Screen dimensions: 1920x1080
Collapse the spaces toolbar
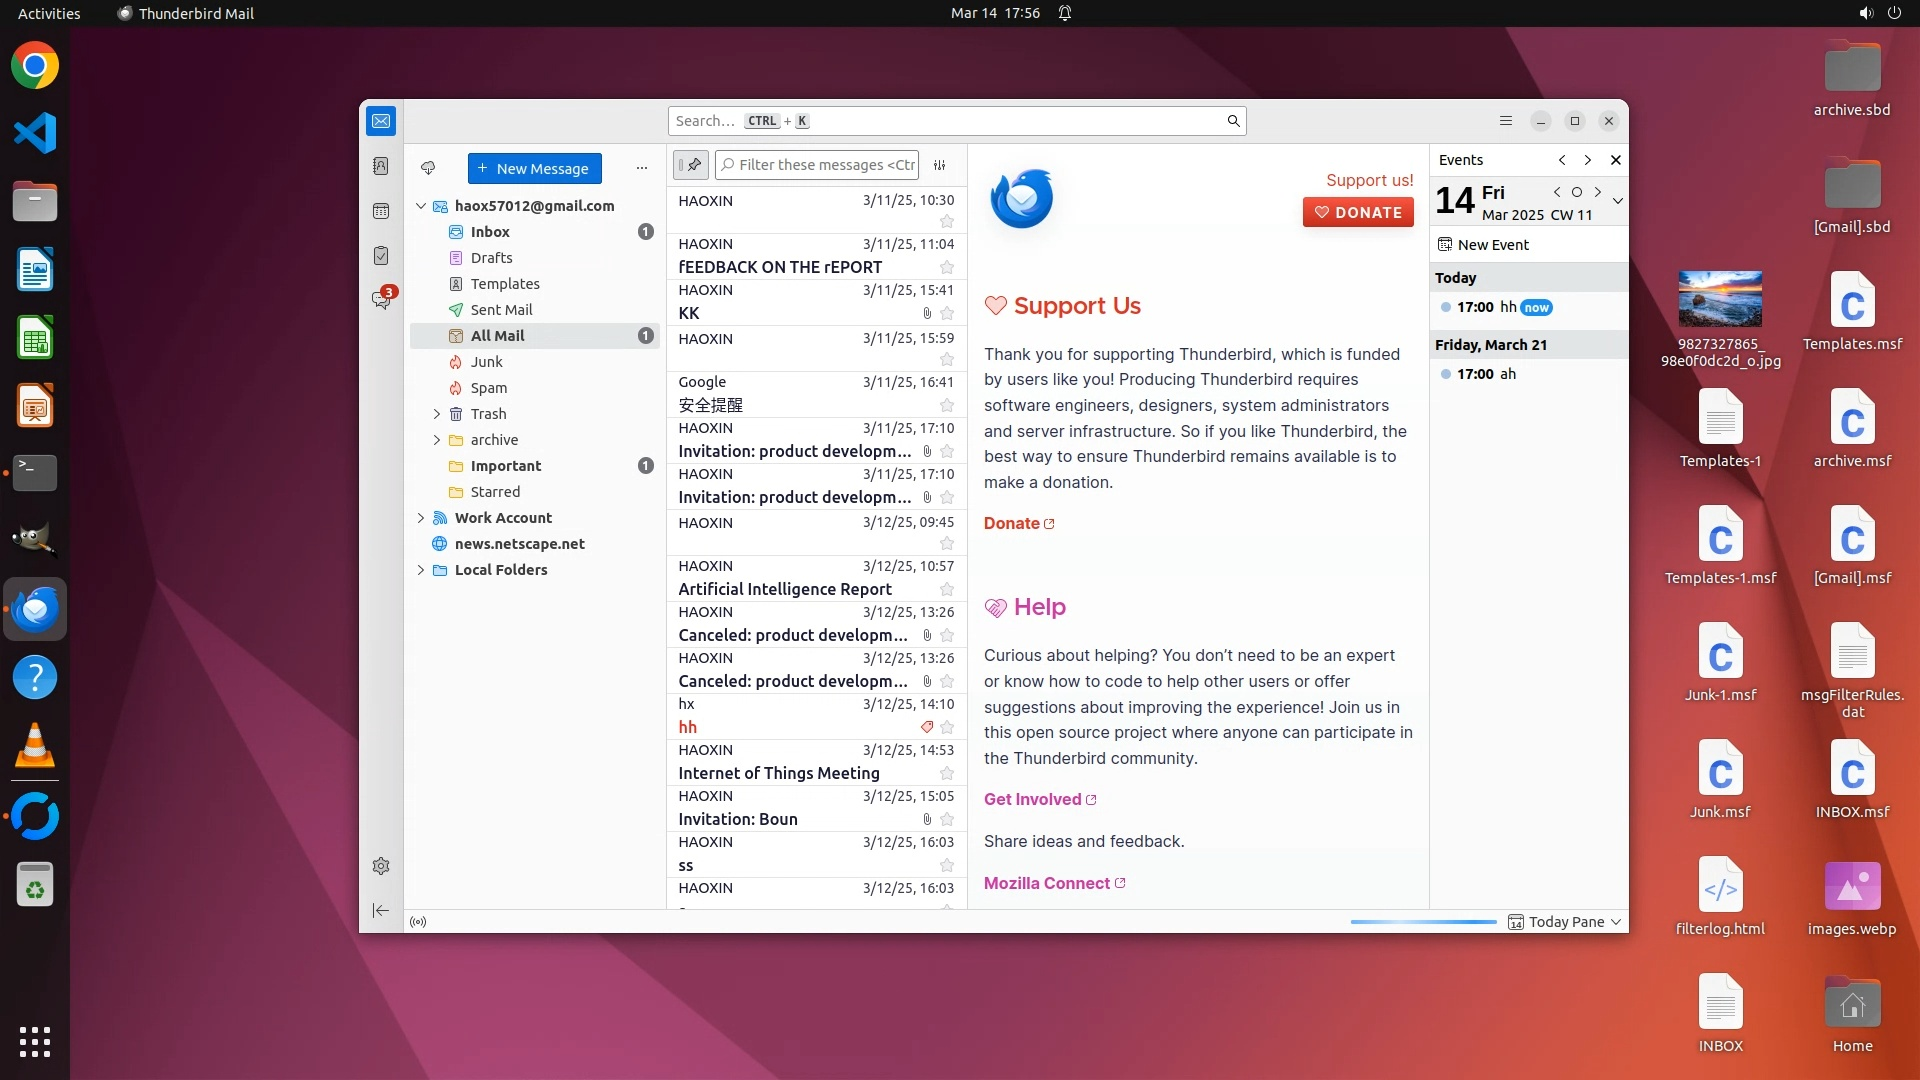pos(381,910)
